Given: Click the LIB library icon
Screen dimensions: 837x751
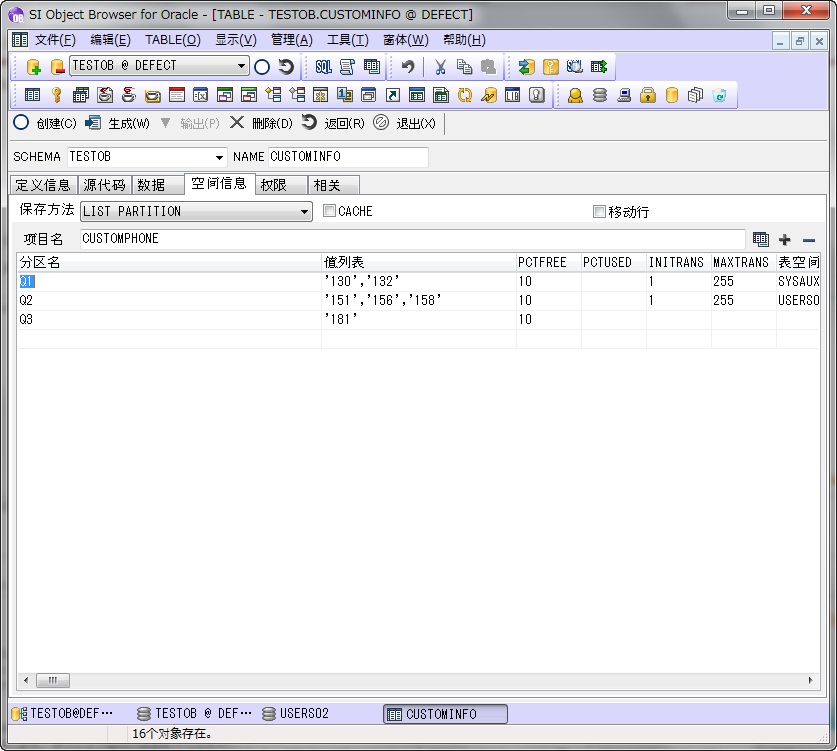Looking at the screenshot, I should click(x=512, y=95).
